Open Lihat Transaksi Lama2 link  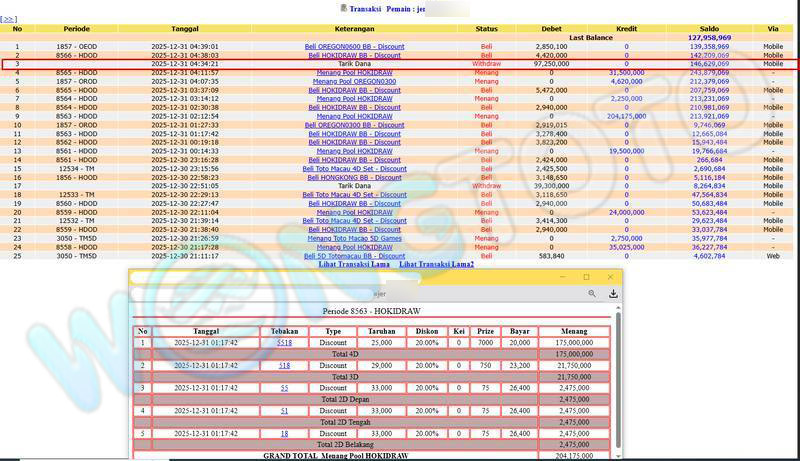click(436, 264)
